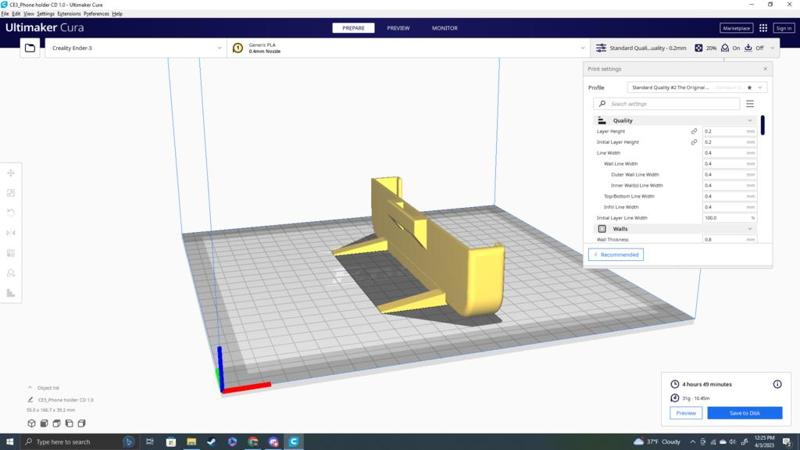
Task: Open File Explorer from taskbar
Action: (191, 442)
